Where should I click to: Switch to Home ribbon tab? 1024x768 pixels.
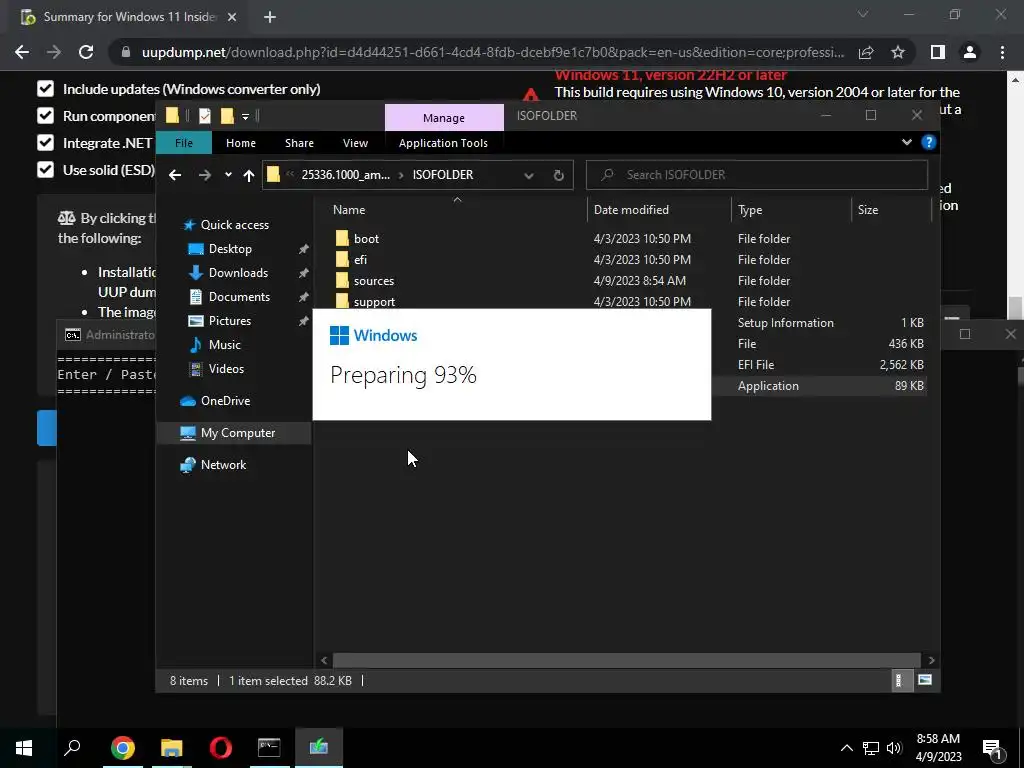tap(241, 142)
